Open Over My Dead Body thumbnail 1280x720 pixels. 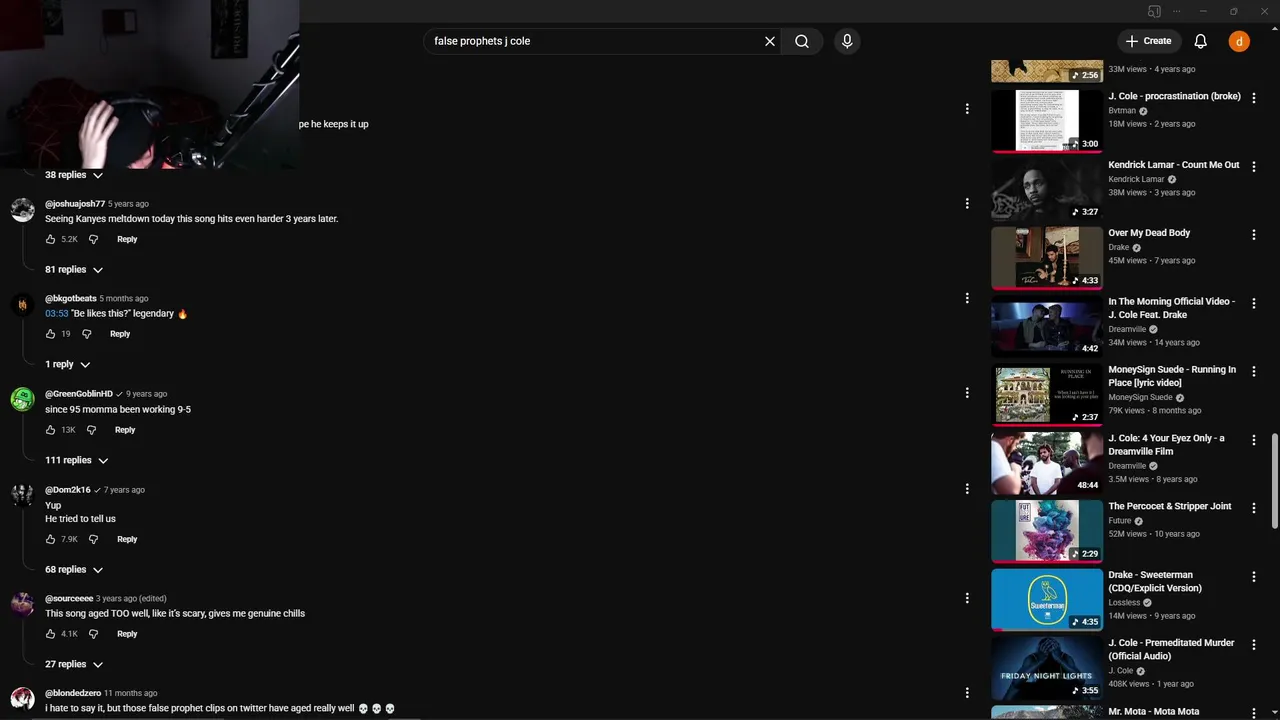[x=1046, y=257]
